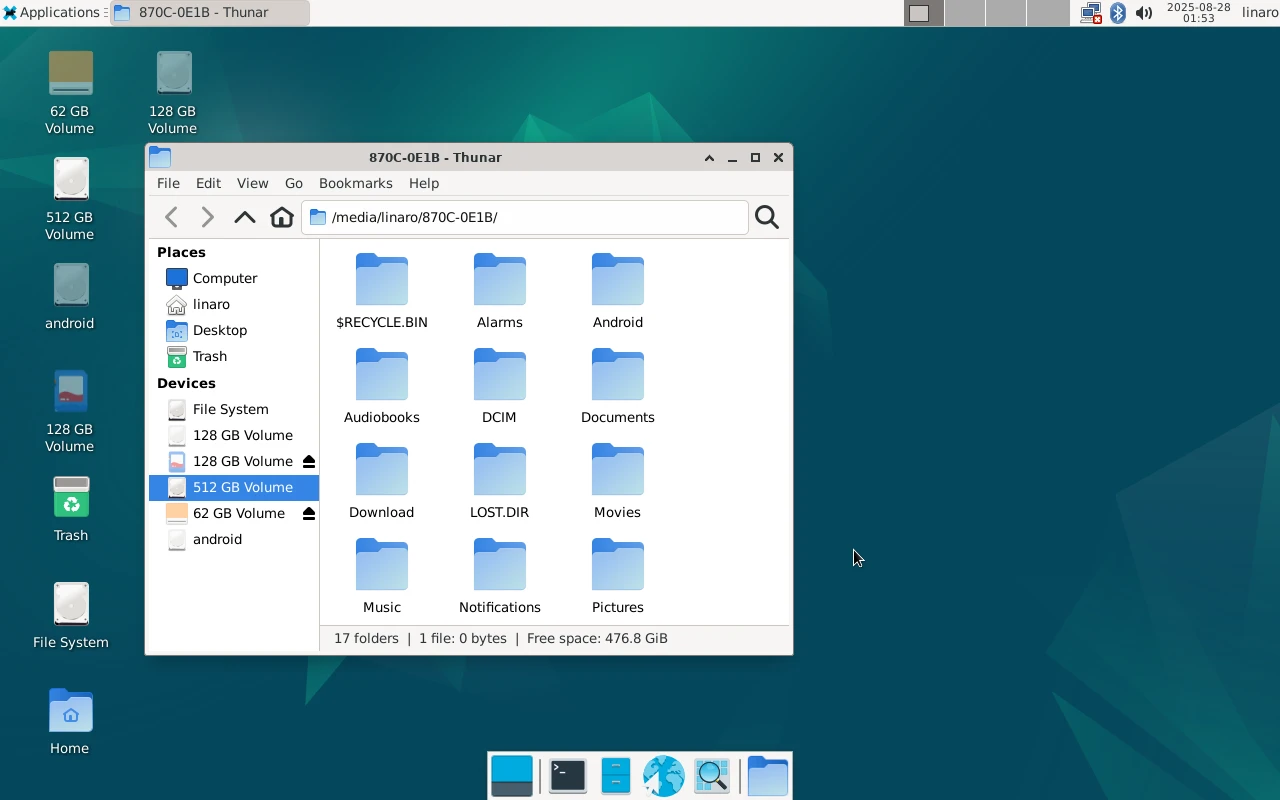The height and width of the screenshot is (800, 1280).
Task: Click the path bar showing /media/linaro/870C-0E1B/
Action: pos(525,217)
